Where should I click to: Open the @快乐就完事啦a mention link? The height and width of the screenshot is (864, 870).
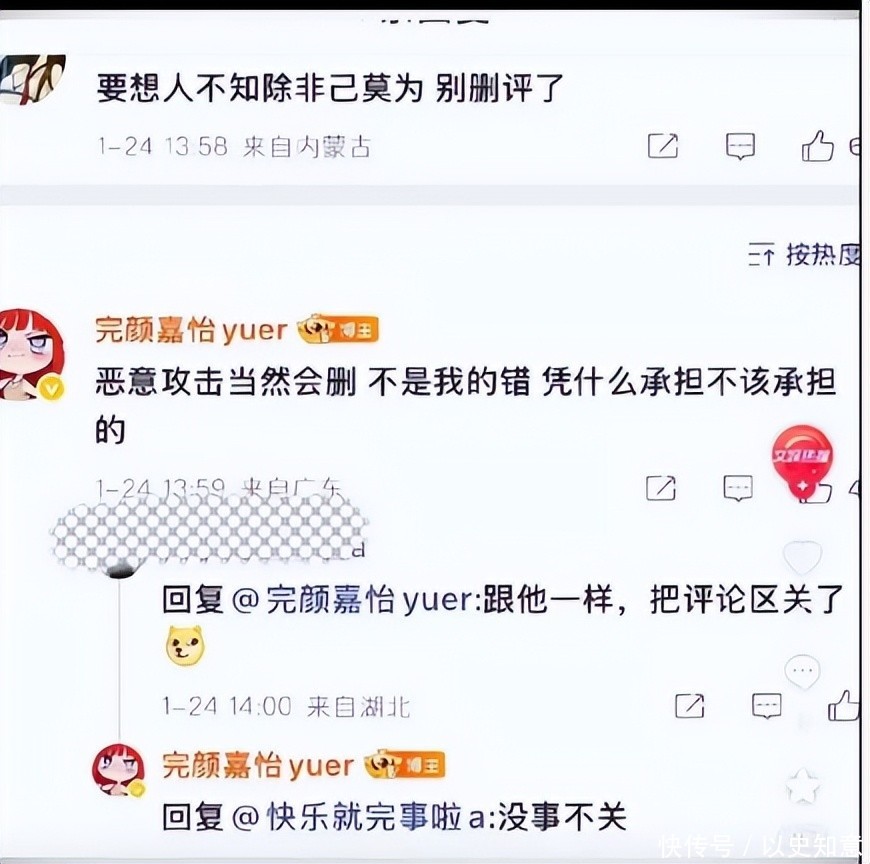(x=358, y=818)
